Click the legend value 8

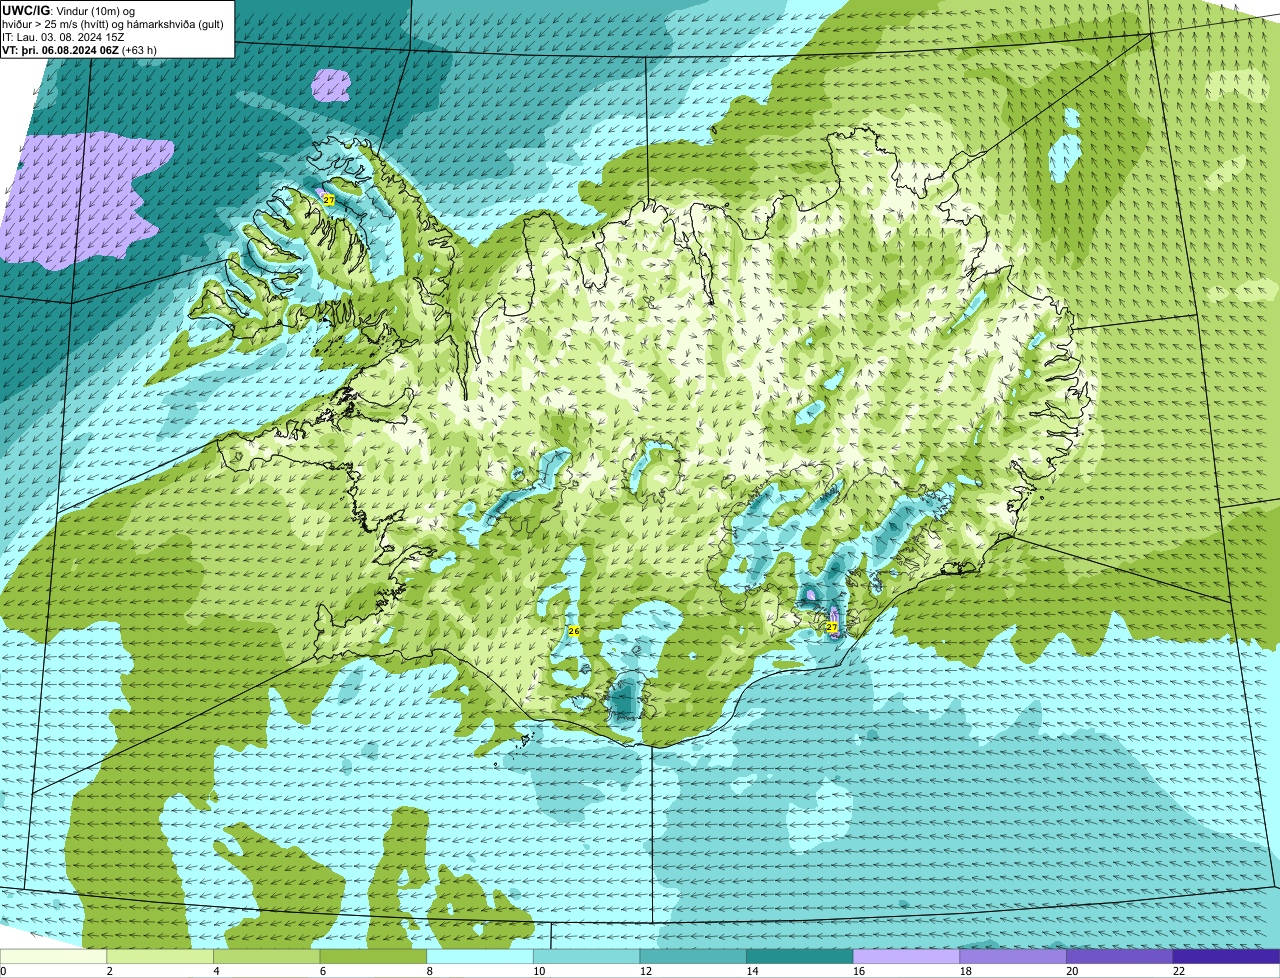click(430, 971)
